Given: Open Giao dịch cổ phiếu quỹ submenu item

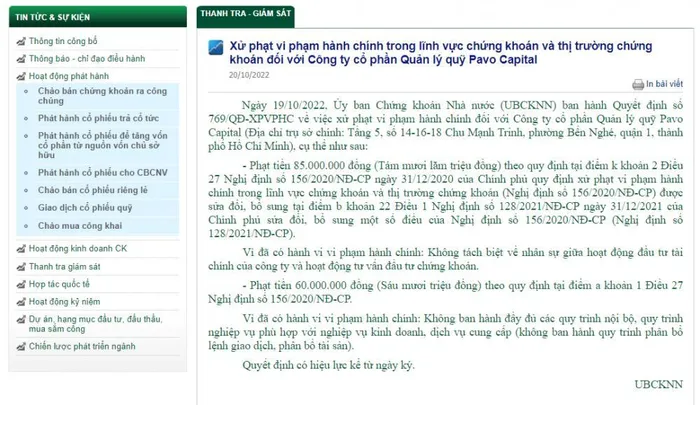Looking at the screenshot, I should (83, 210).
